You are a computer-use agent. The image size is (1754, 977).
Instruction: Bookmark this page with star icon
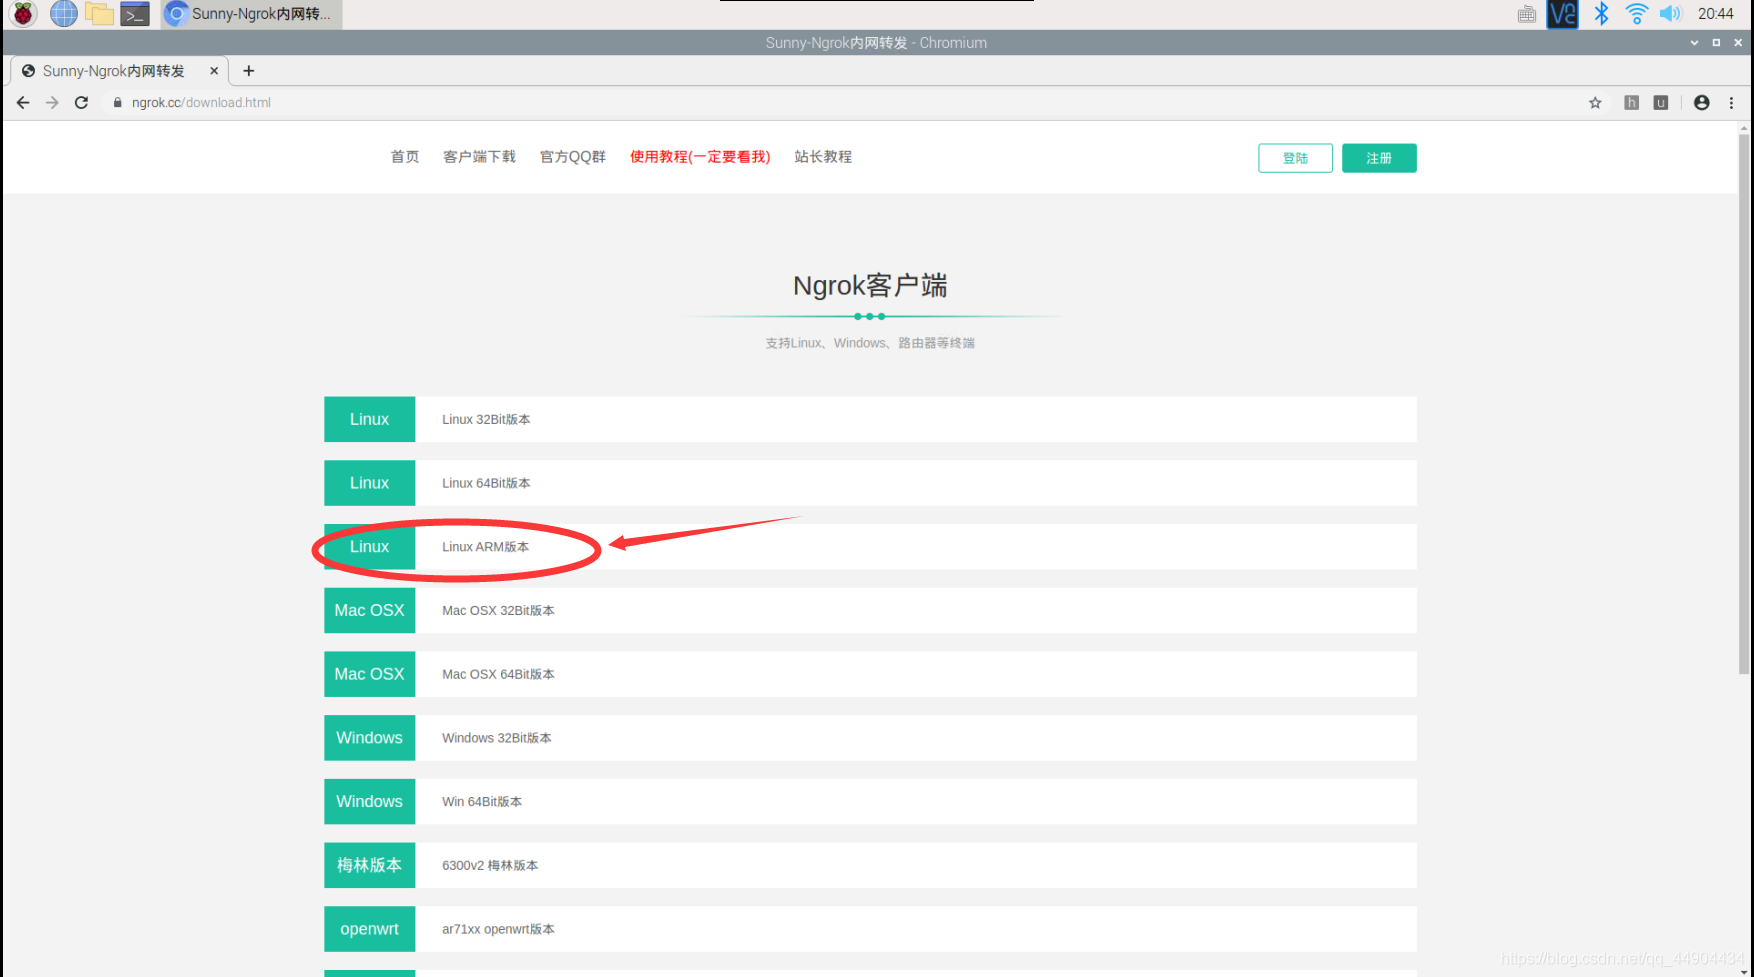(x=1595, y=102)
